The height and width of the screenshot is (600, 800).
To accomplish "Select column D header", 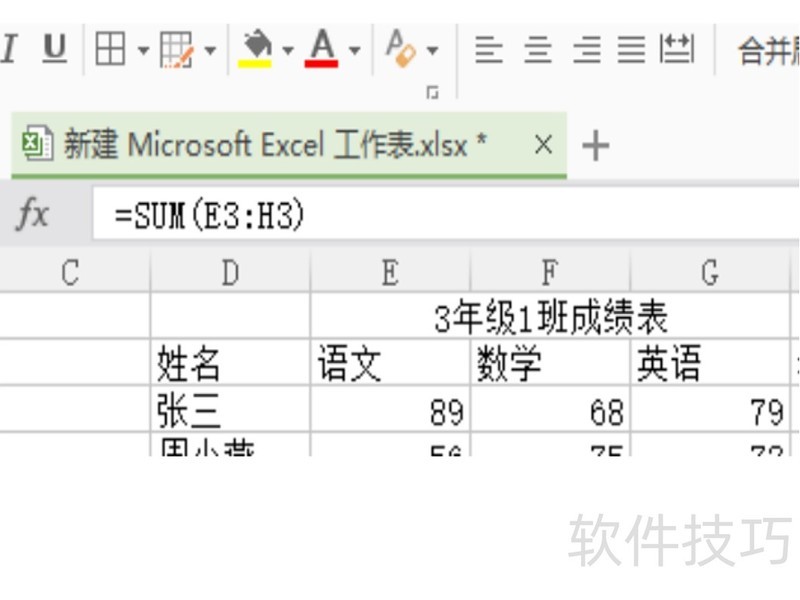I will pyautogui.click(x=231, y=272).
